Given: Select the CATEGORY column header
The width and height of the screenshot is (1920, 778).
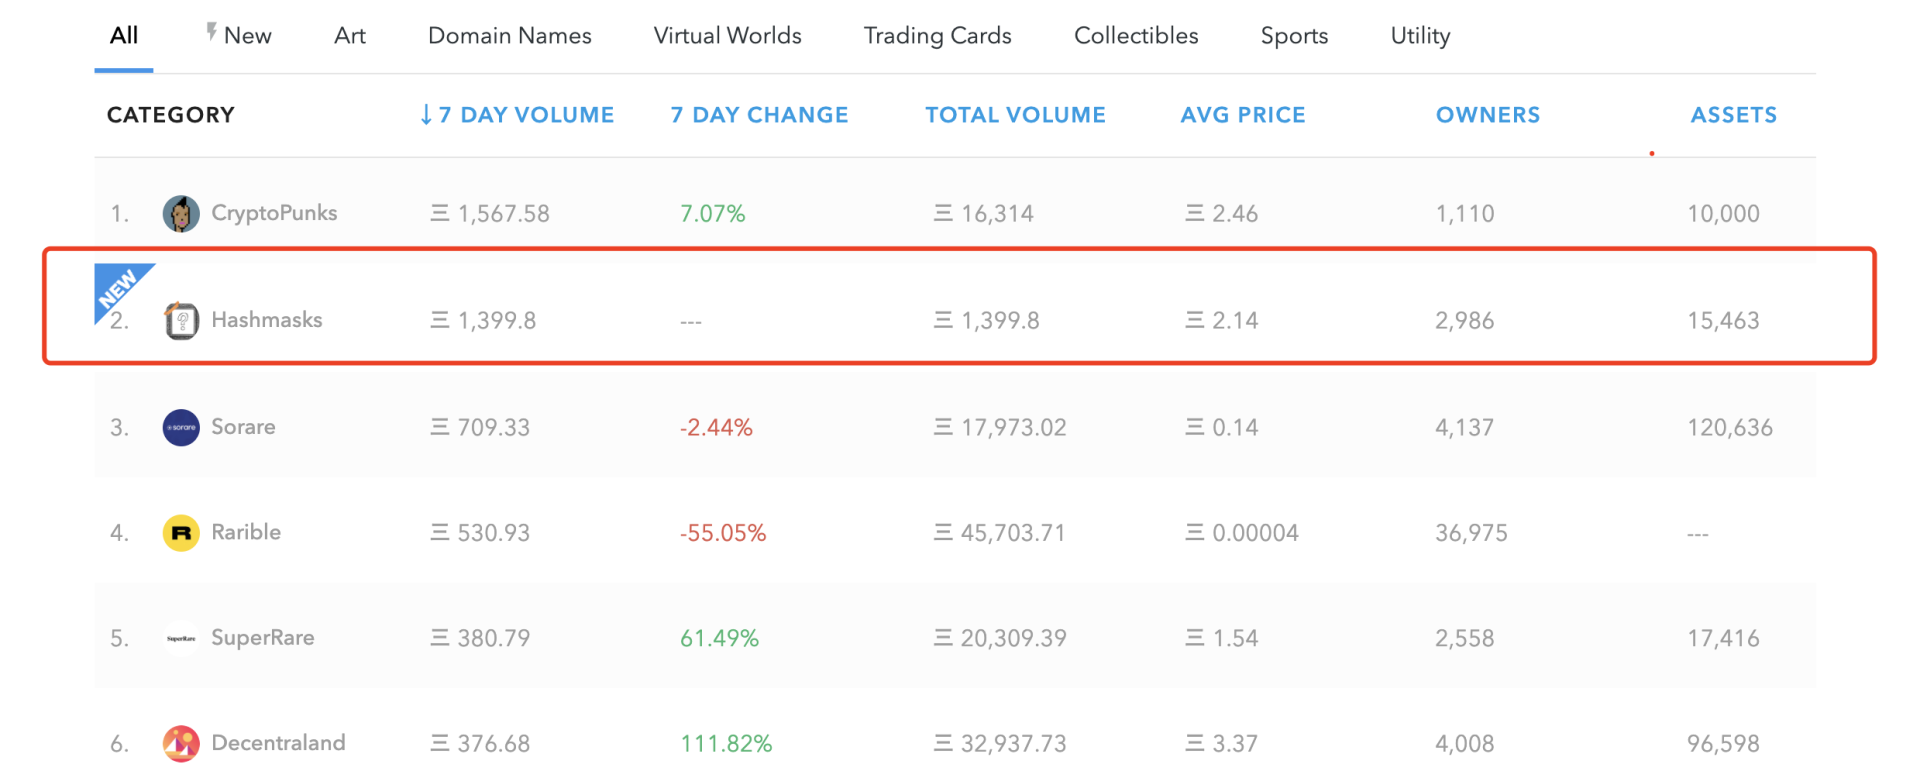Looking at the screenshot, I should (x=171, y=115).
